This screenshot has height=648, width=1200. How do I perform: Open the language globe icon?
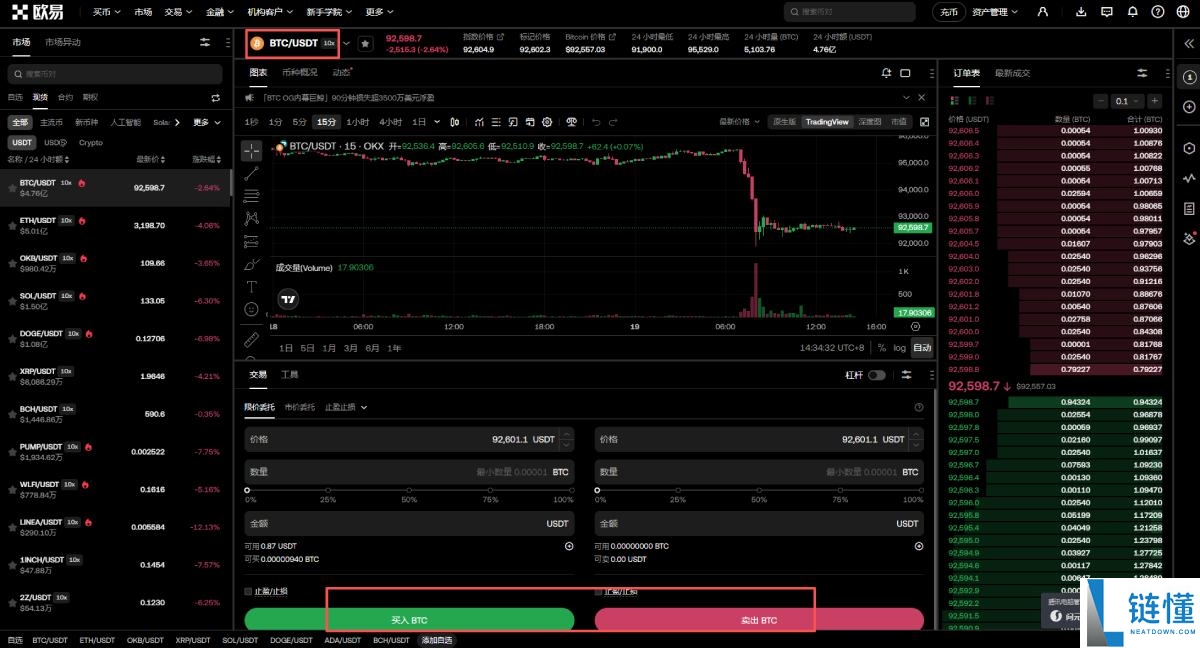click(x=1182, y=12)
